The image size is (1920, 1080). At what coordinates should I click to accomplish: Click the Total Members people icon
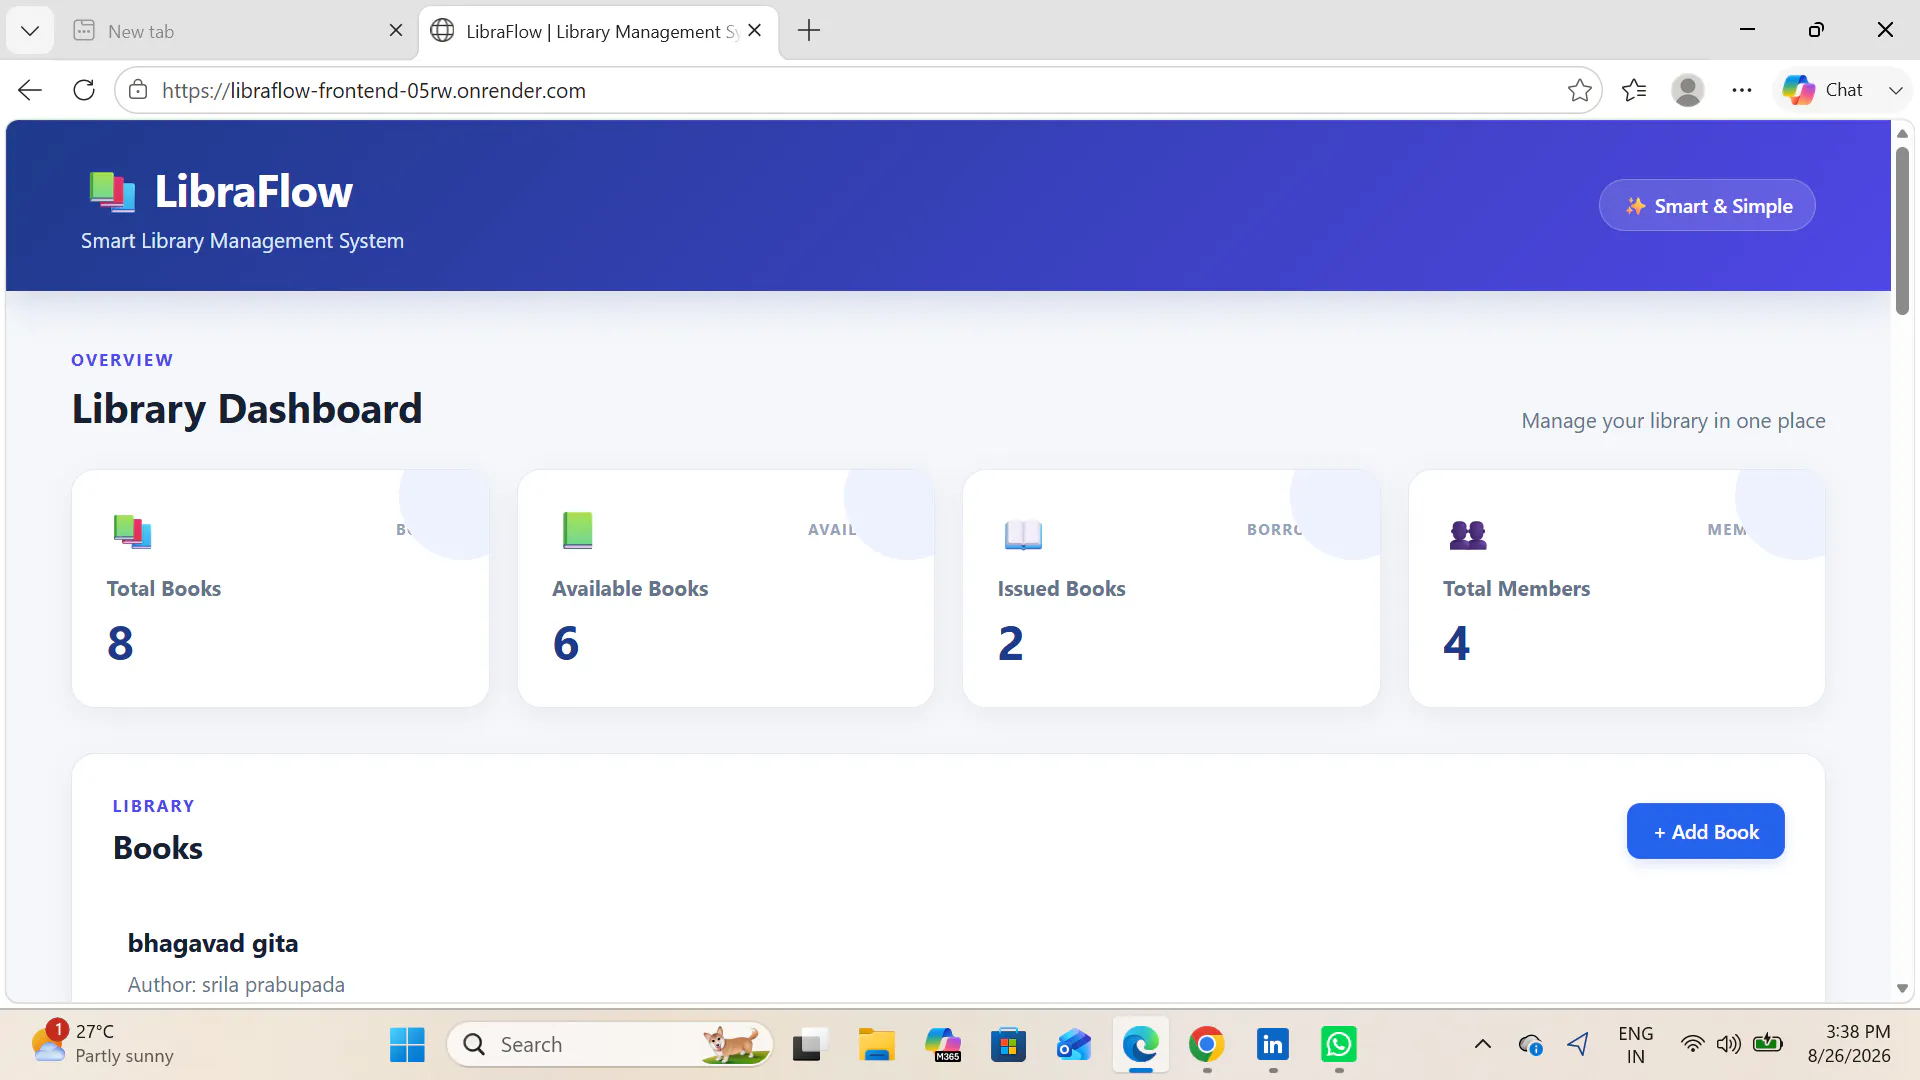[x=1468, y=535]
